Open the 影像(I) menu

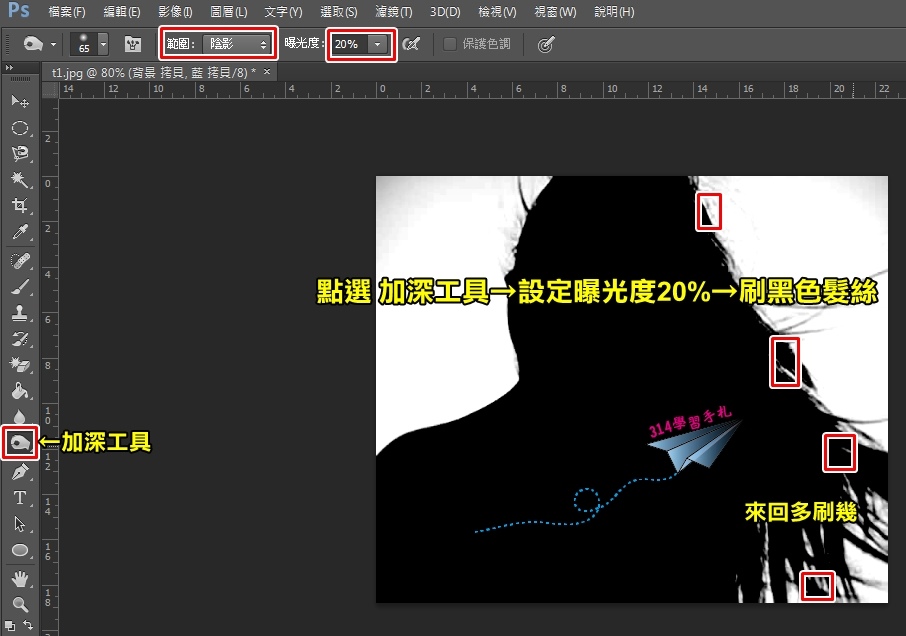coord(175,12)
